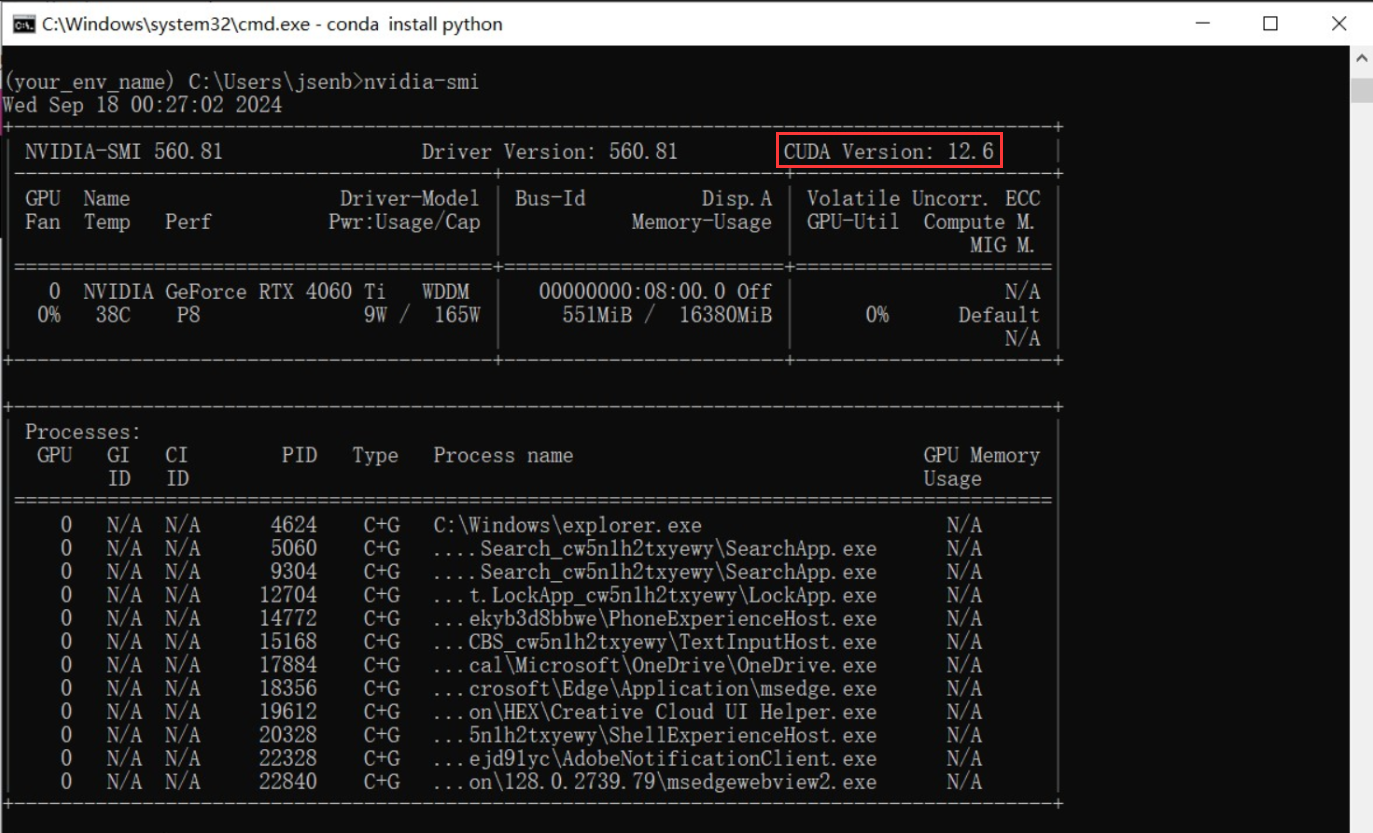
Task: Click the vertical scrollbar thumb
Action: pyautogui.click(x=1361, y=90)
